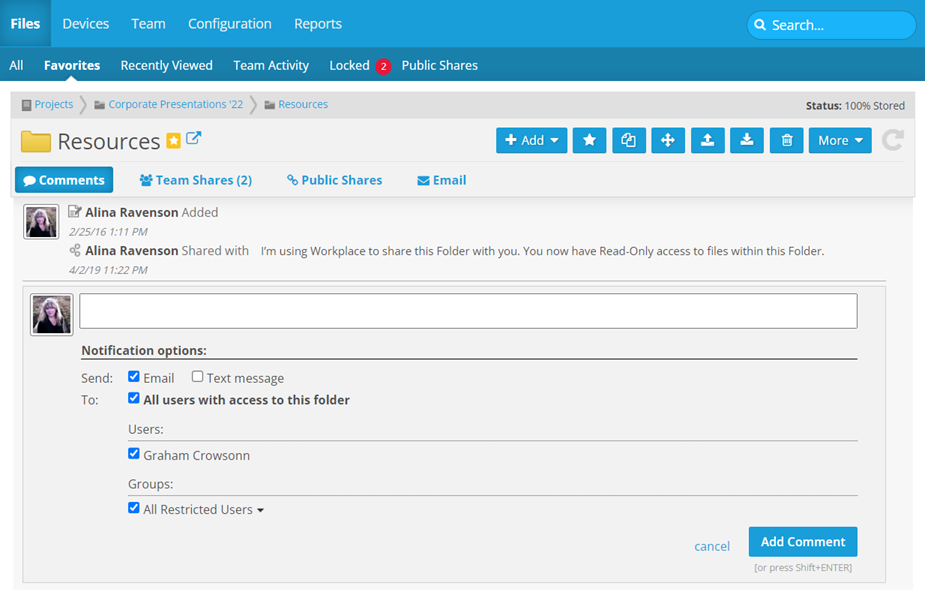The image size is (926, 592).
Task: Click the trash delete icon button
Action: coord(786,141)
